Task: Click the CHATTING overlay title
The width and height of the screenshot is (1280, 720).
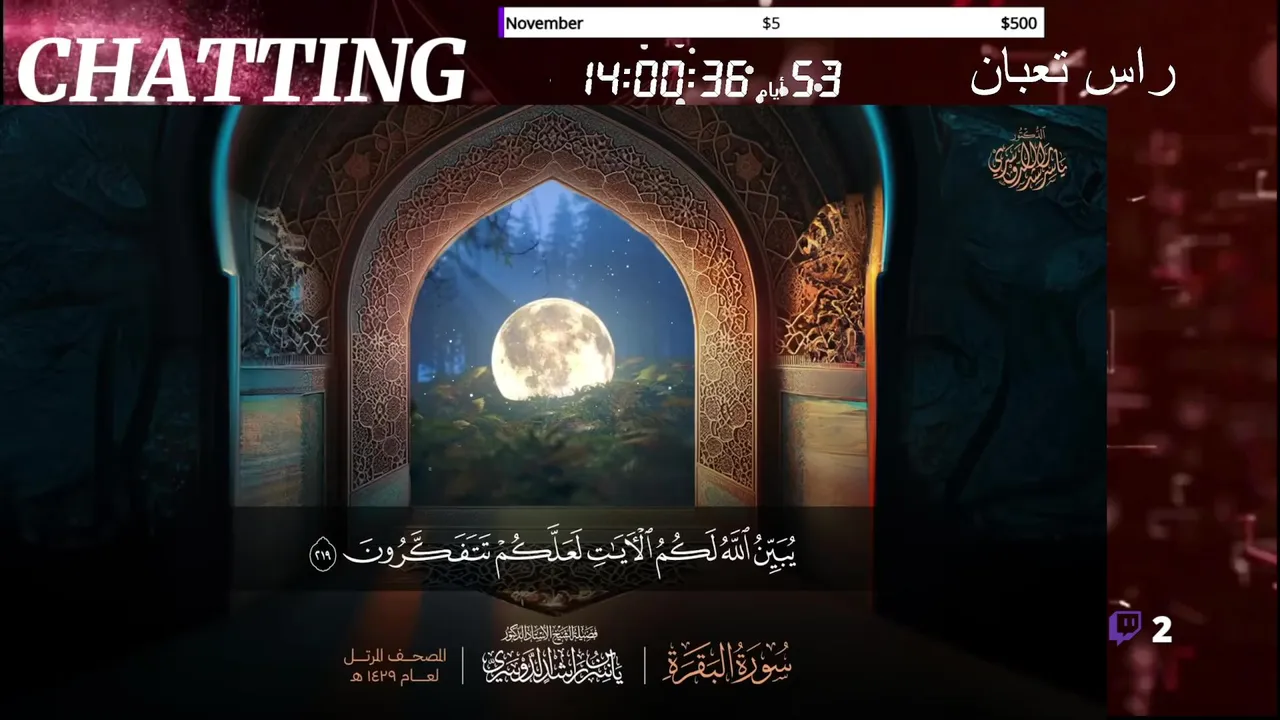Action: 241,71
